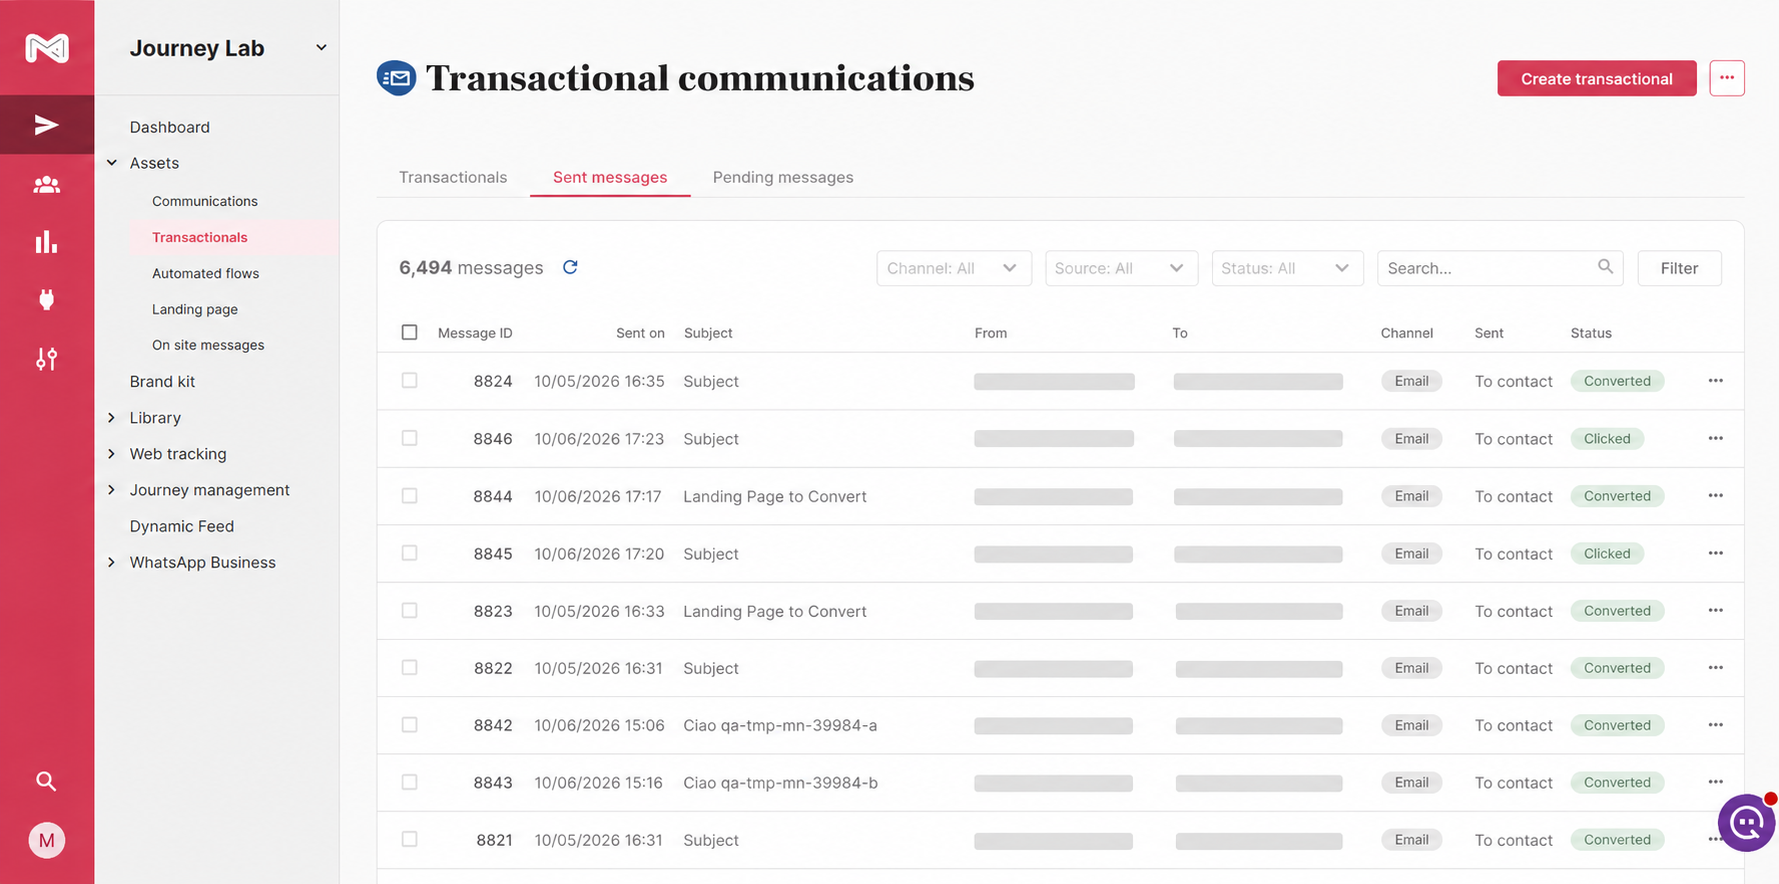
Task: Click the search magnifier in the red sidebar
Action: pos(46,781)
